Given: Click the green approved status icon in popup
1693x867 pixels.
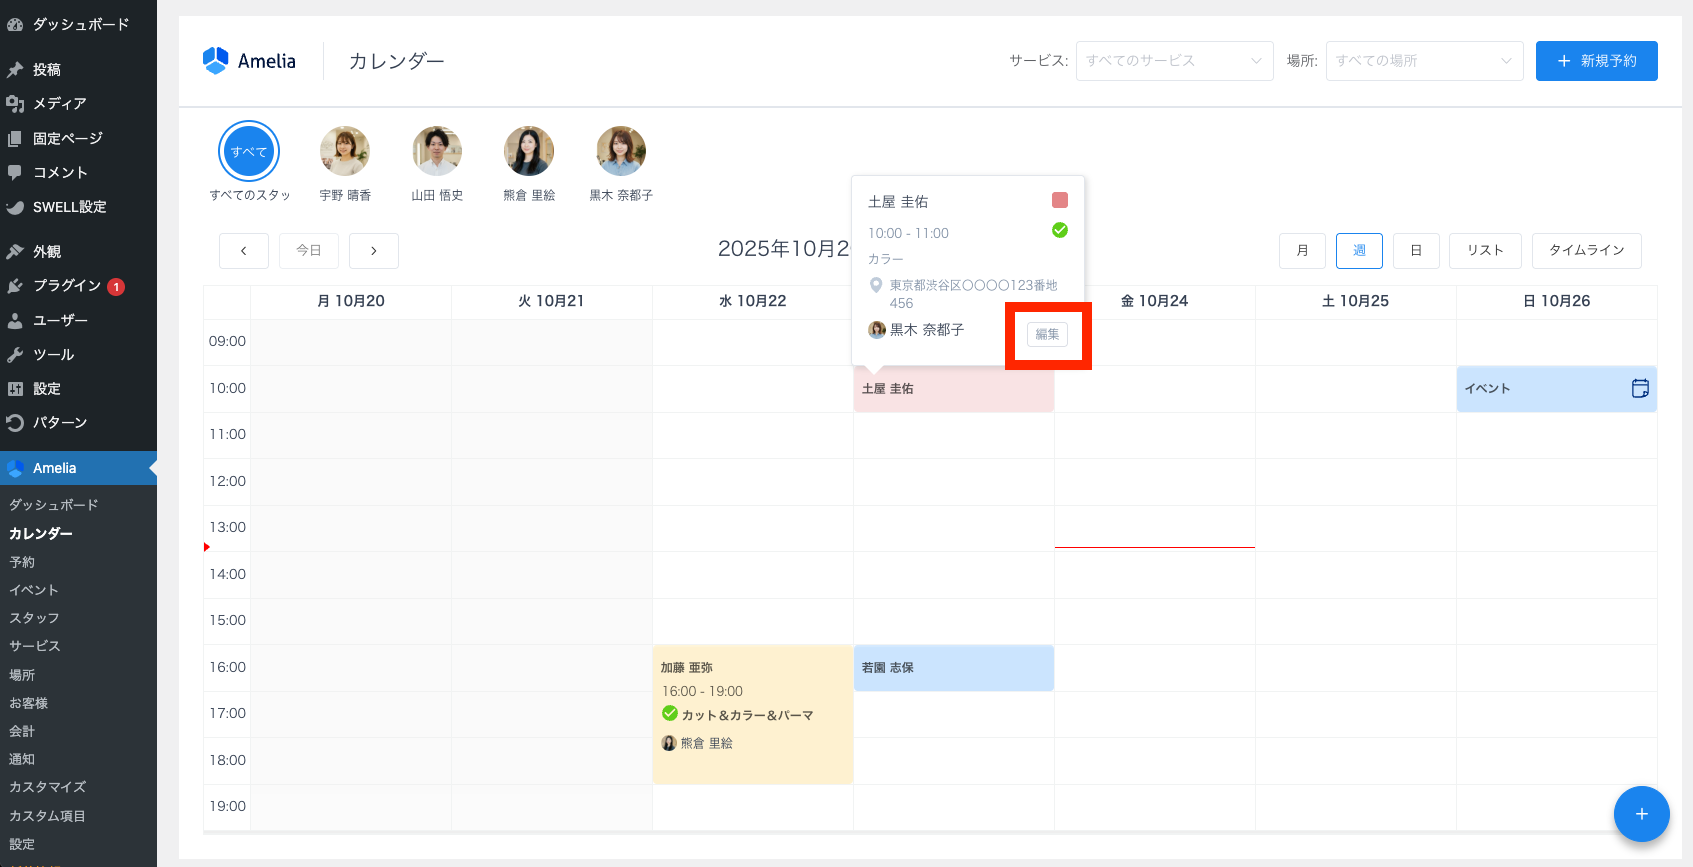Looking at the screenshot, I should tap(1060, 231).
